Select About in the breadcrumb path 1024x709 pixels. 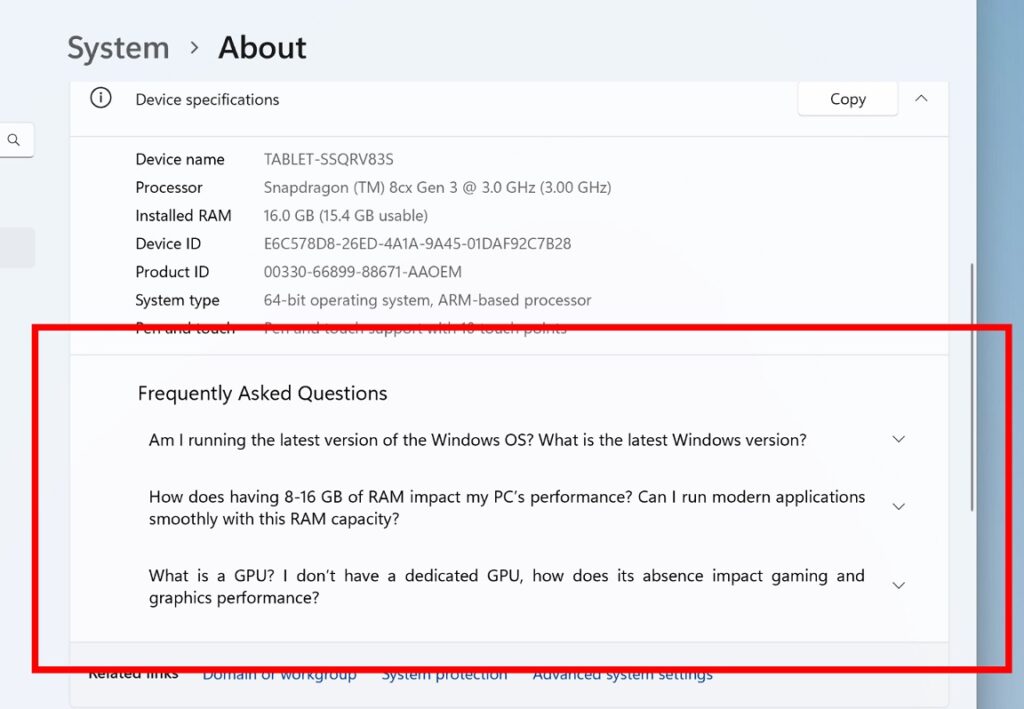[x=262, y=47]
